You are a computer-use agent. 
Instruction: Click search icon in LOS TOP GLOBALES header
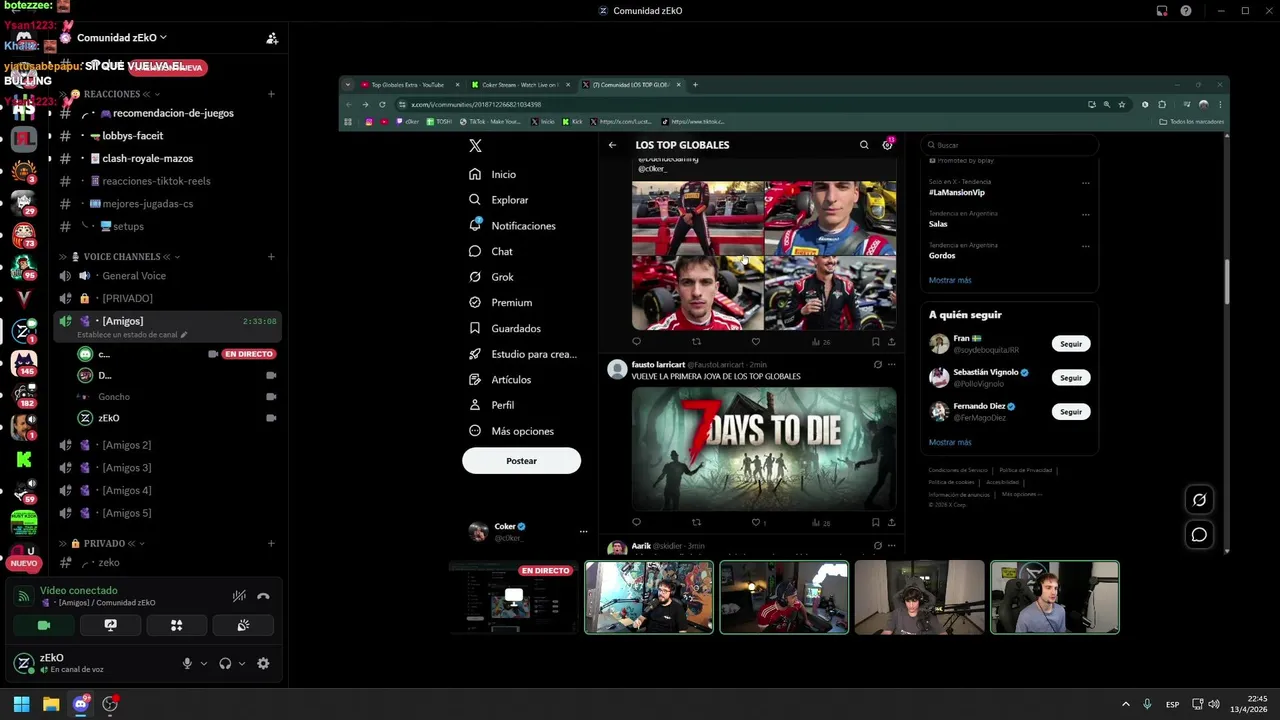[x=864, y=145]
